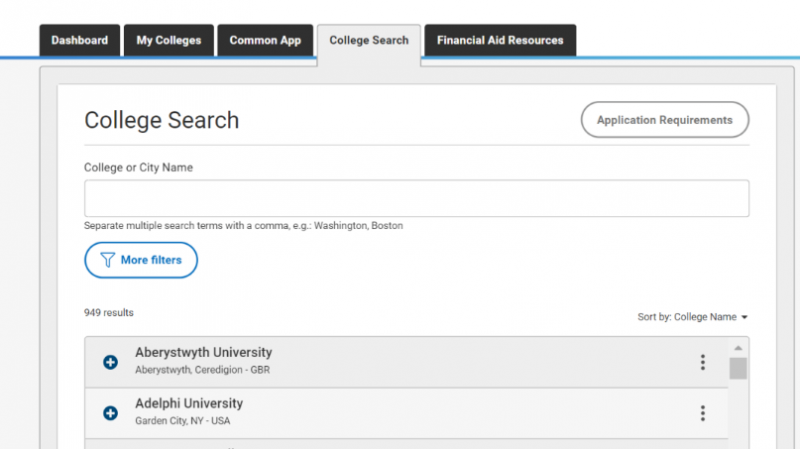Open More filters
Screen dimensions: 800x449
tap(141, 260)
